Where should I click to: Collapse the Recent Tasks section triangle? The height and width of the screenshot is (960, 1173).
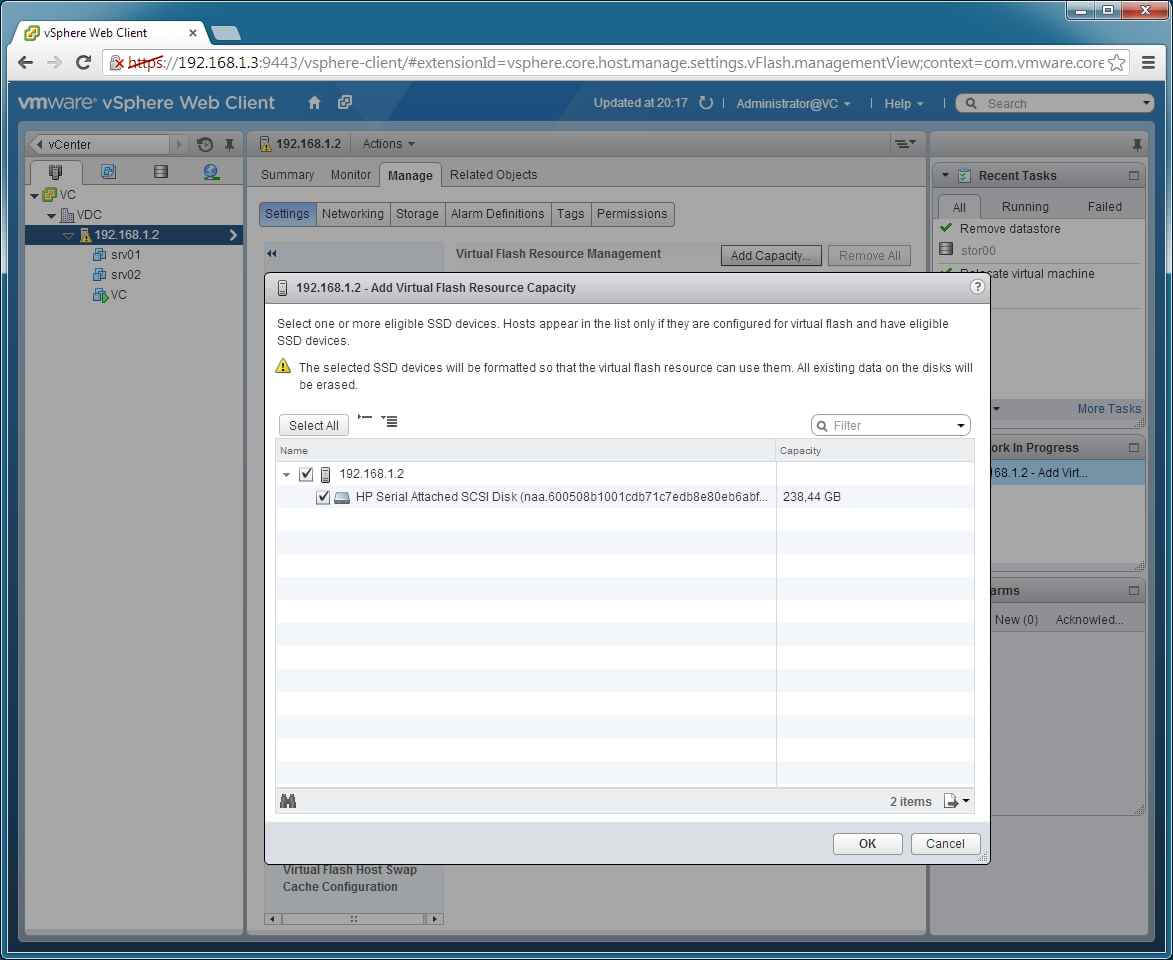(946, 175)
